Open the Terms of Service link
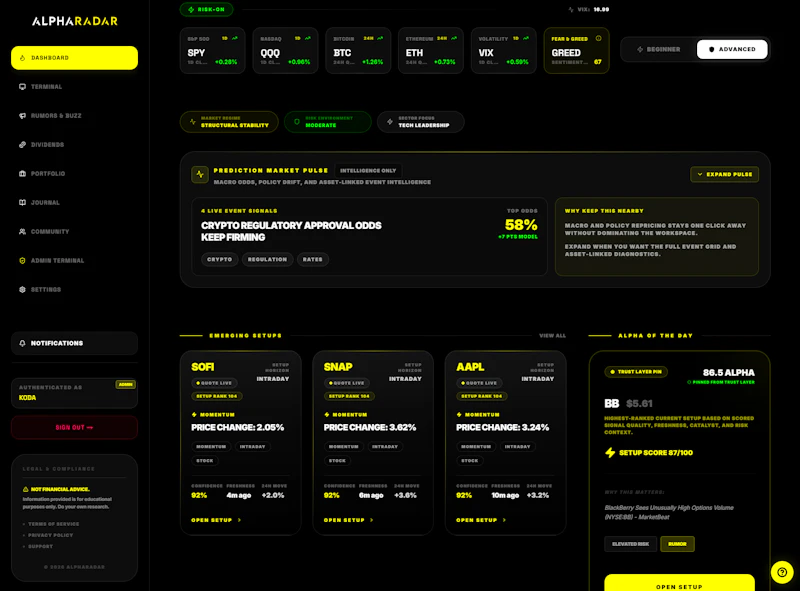Viewport: 800px width, 591px height. (x=54, y=524)
